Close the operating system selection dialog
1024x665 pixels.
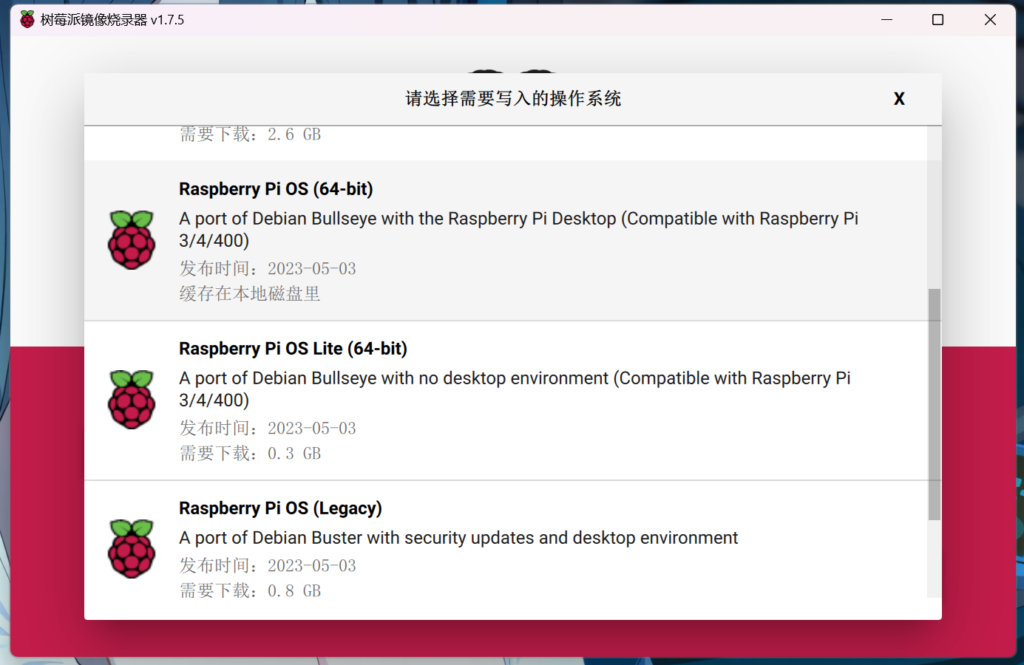point(899,99)
